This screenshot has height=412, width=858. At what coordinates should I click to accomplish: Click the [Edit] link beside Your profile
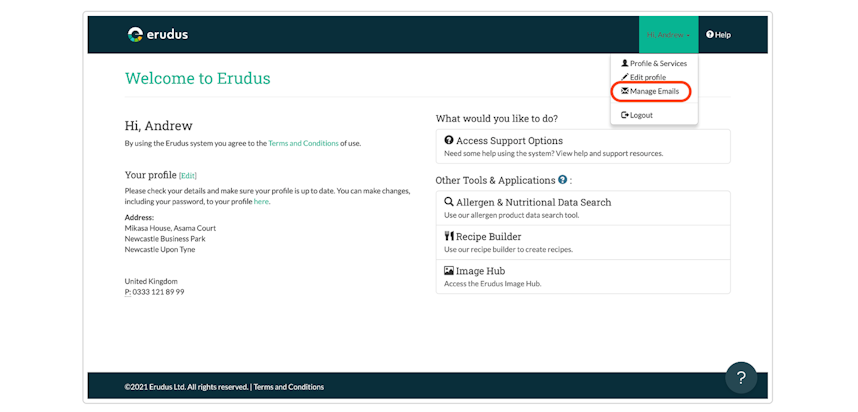coord(188,176)
